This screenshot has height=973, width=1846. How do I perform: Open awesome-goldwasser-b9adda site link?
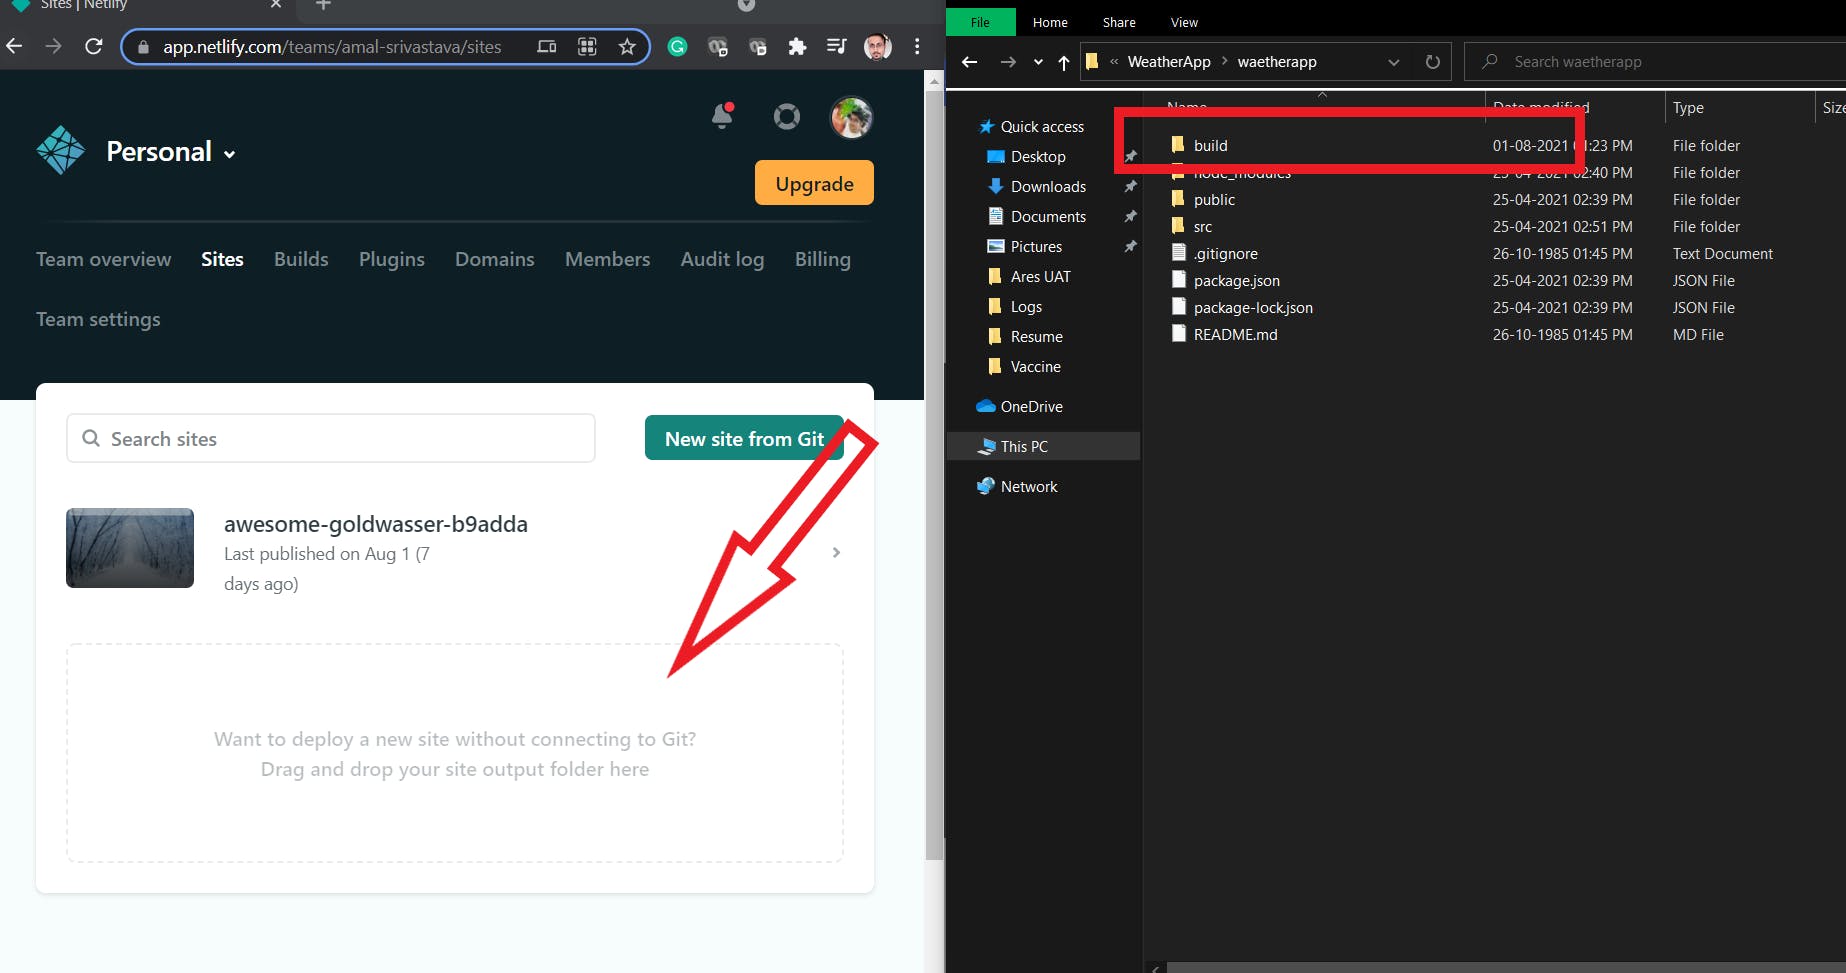pyautogui.click(x=375, y=524)
